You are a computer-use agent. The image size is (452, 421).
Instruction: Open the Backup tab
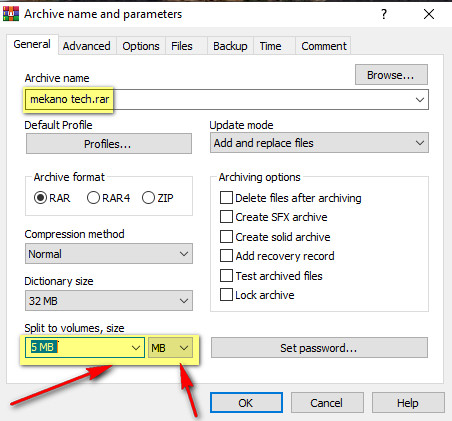(230, 46)
